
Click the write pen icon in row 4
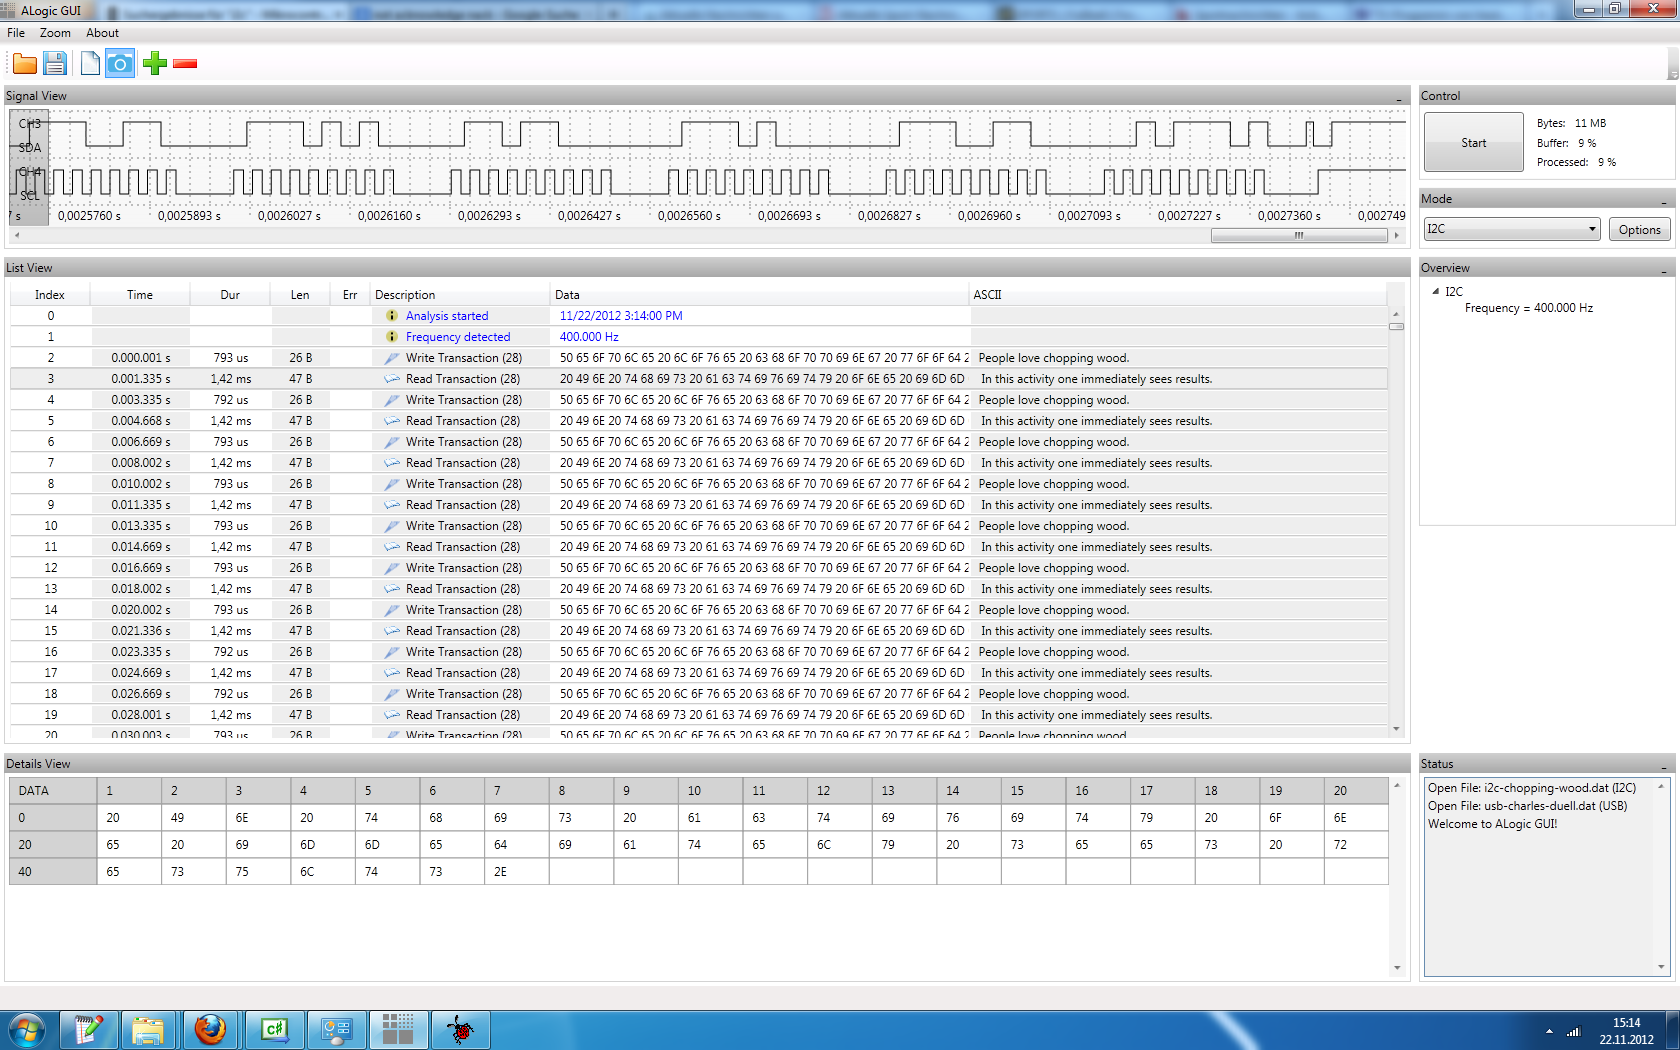392,400
